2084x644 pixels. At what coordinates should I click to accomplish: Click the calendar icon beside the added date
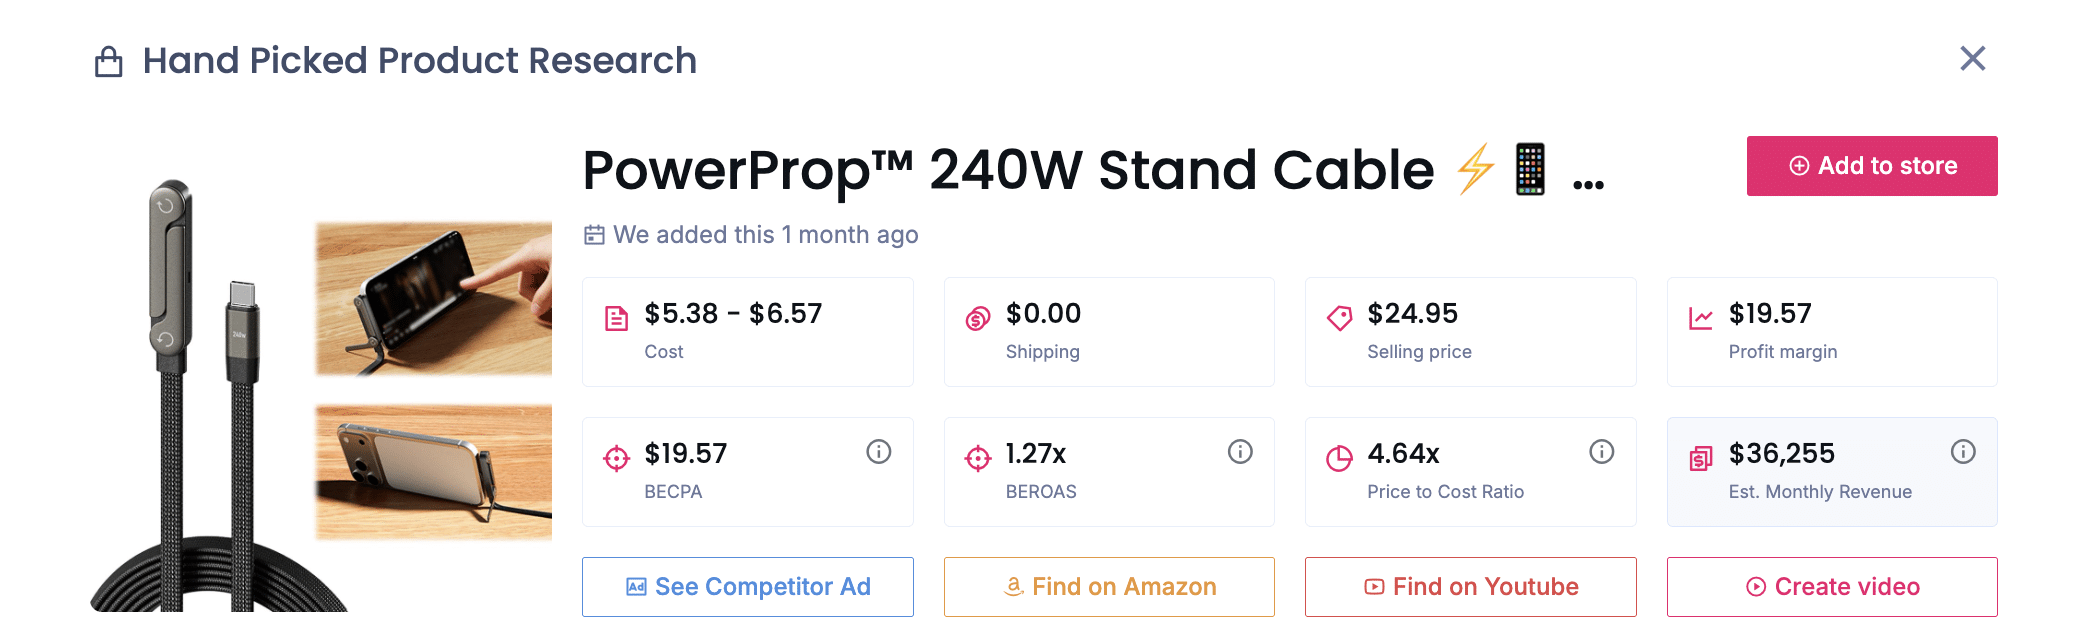[594, 234]
